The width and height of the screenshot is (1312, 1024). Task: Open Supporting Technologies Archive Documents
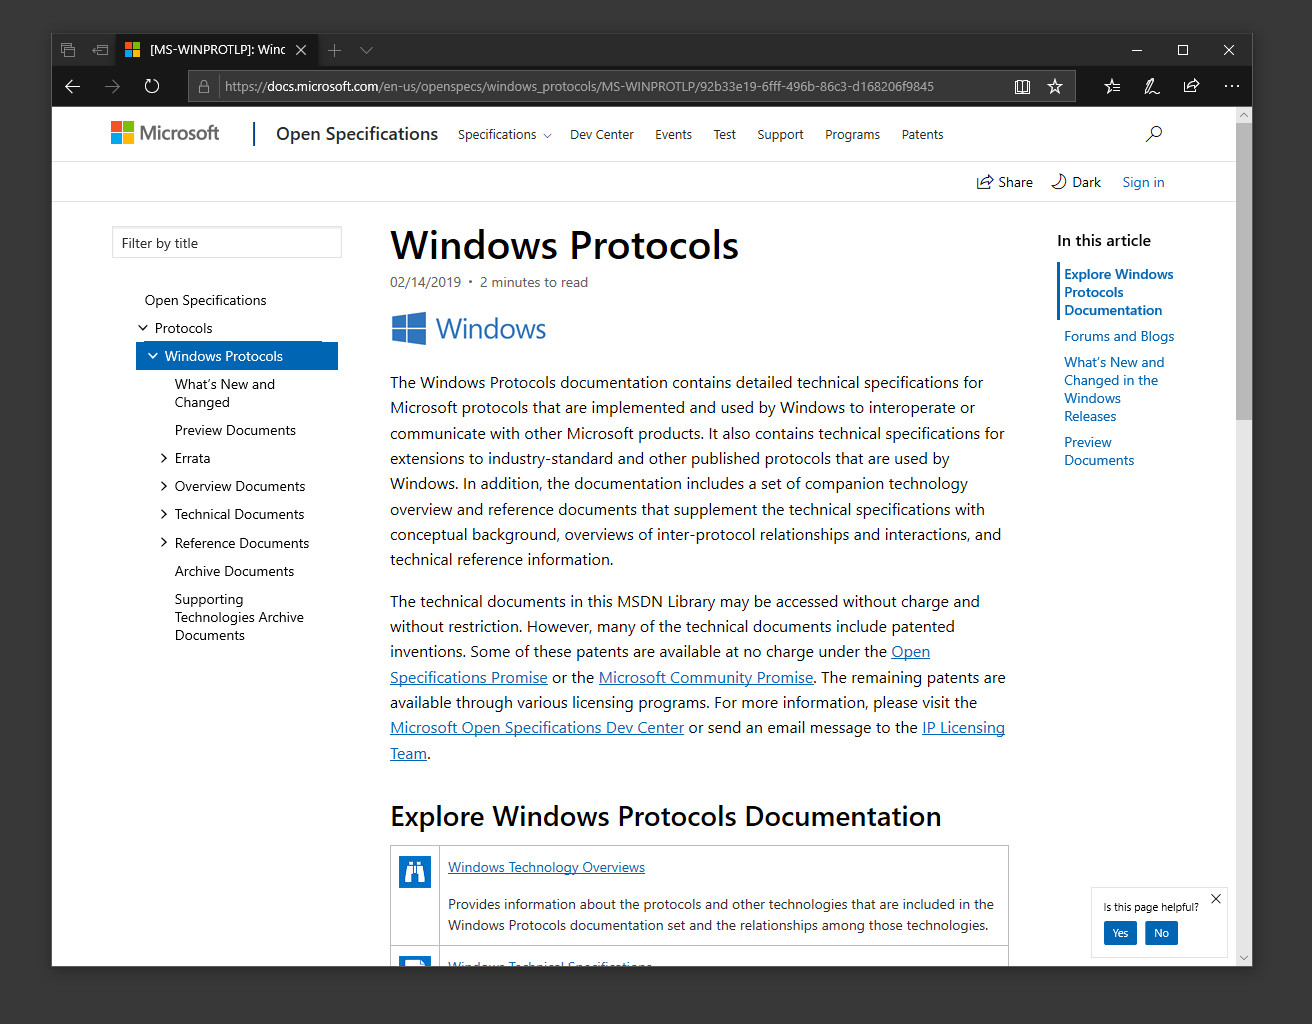239,617
